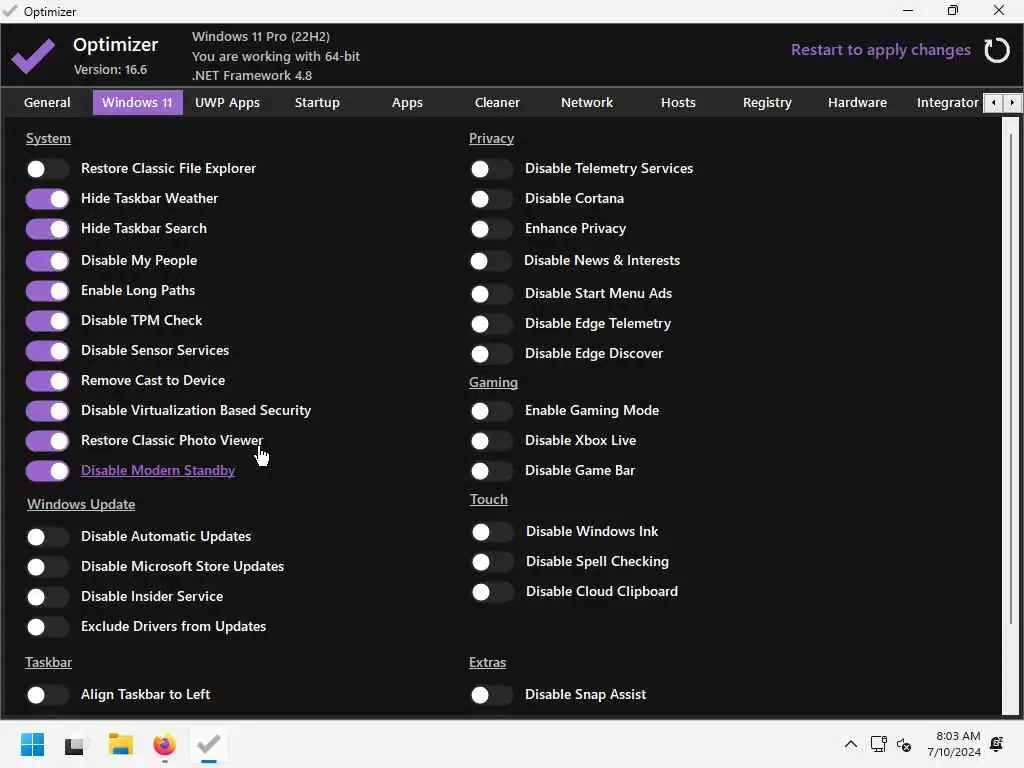Toggle Disable Edge Discover
The image size is (1024, 768).
coord(491,355)
